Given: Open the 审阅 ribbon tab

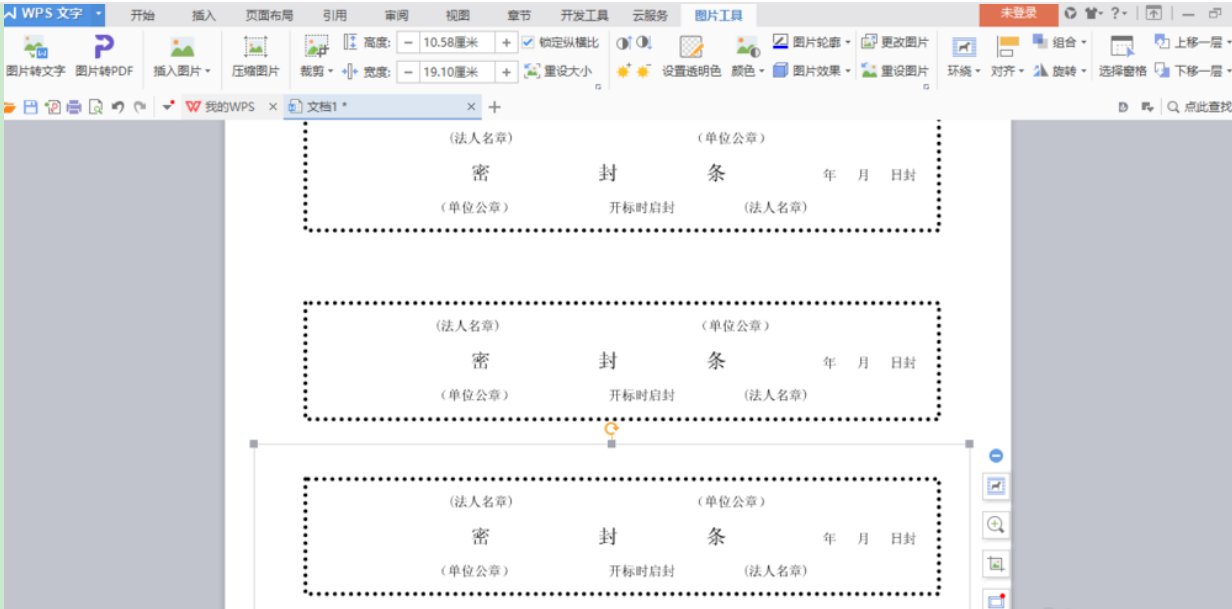Looking at the screenshot, I should point(396,15).
